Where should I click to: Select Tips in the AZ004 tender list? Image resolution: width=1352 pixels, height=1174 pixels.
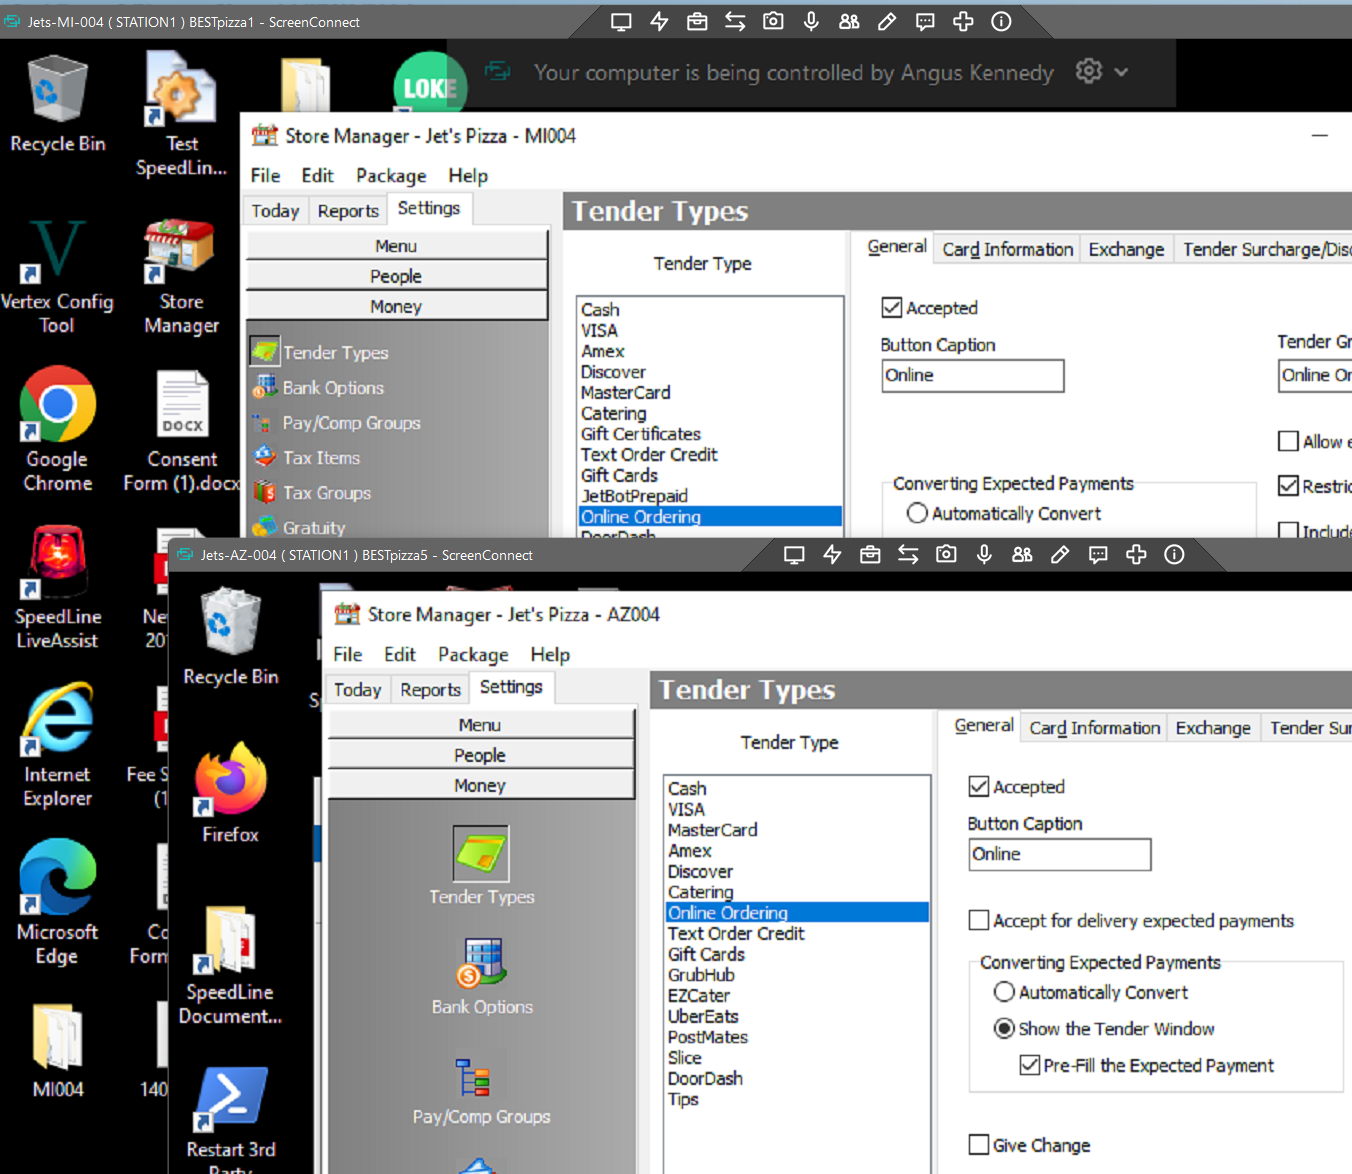pyautogui.click(x=683, y=1099)
